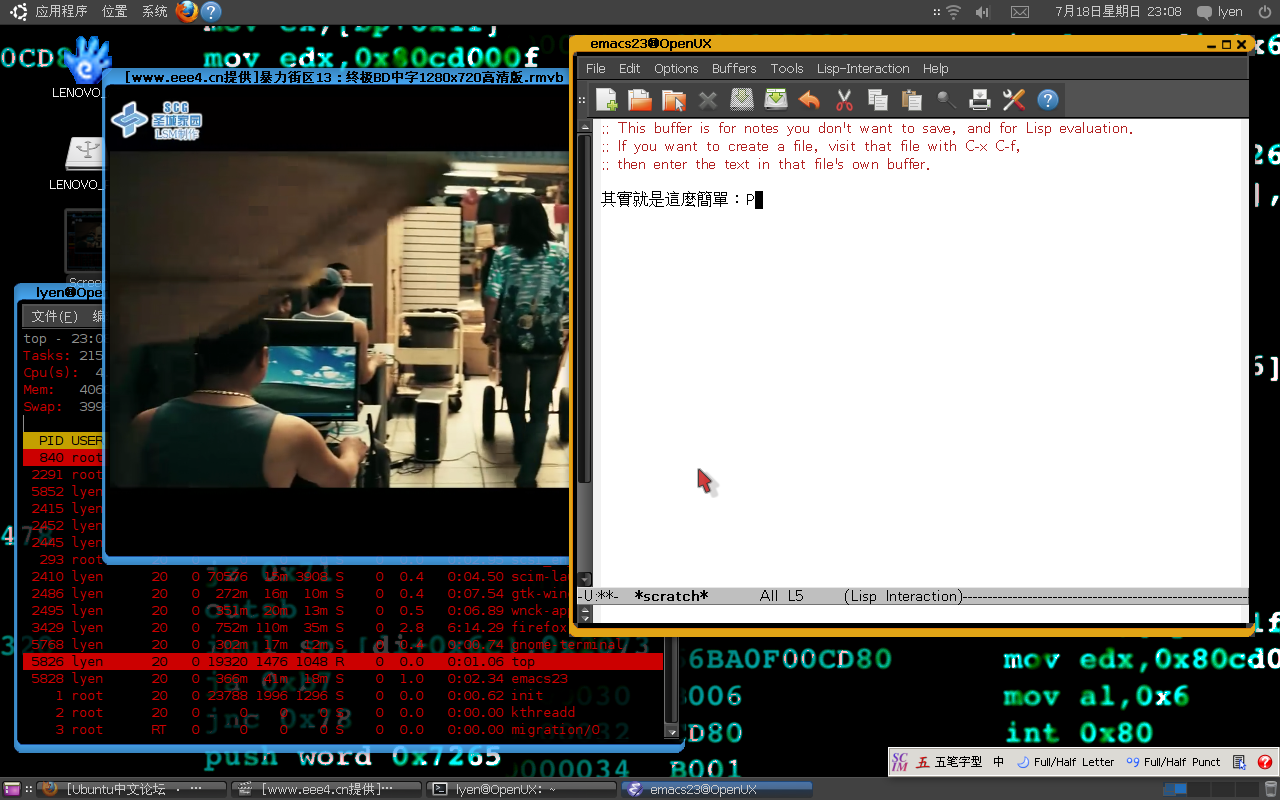Image resolution: width=1280 pixels, height=800 pixels.
Task: Click the show-desktop icon in bottom panel
Action: (x=13, y=789)
